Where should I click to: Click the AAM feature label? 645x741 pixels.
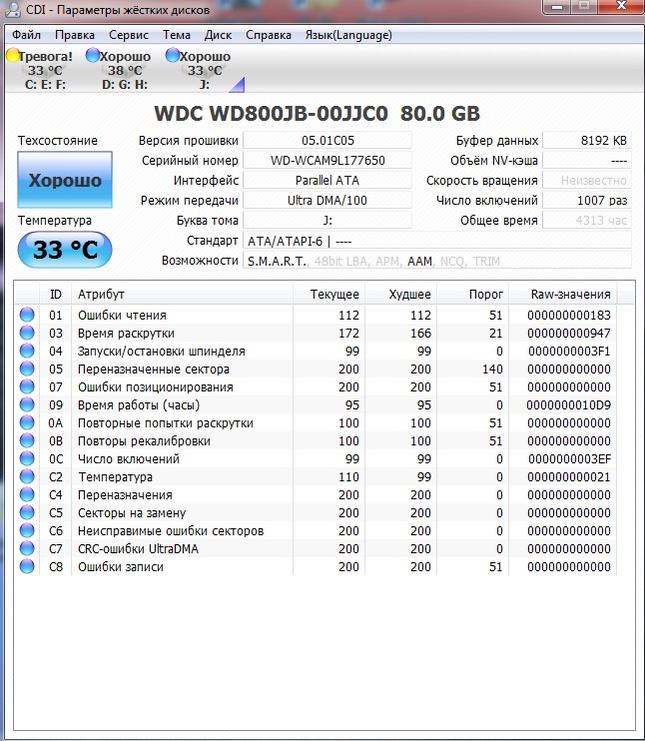(x=420, y=261)
